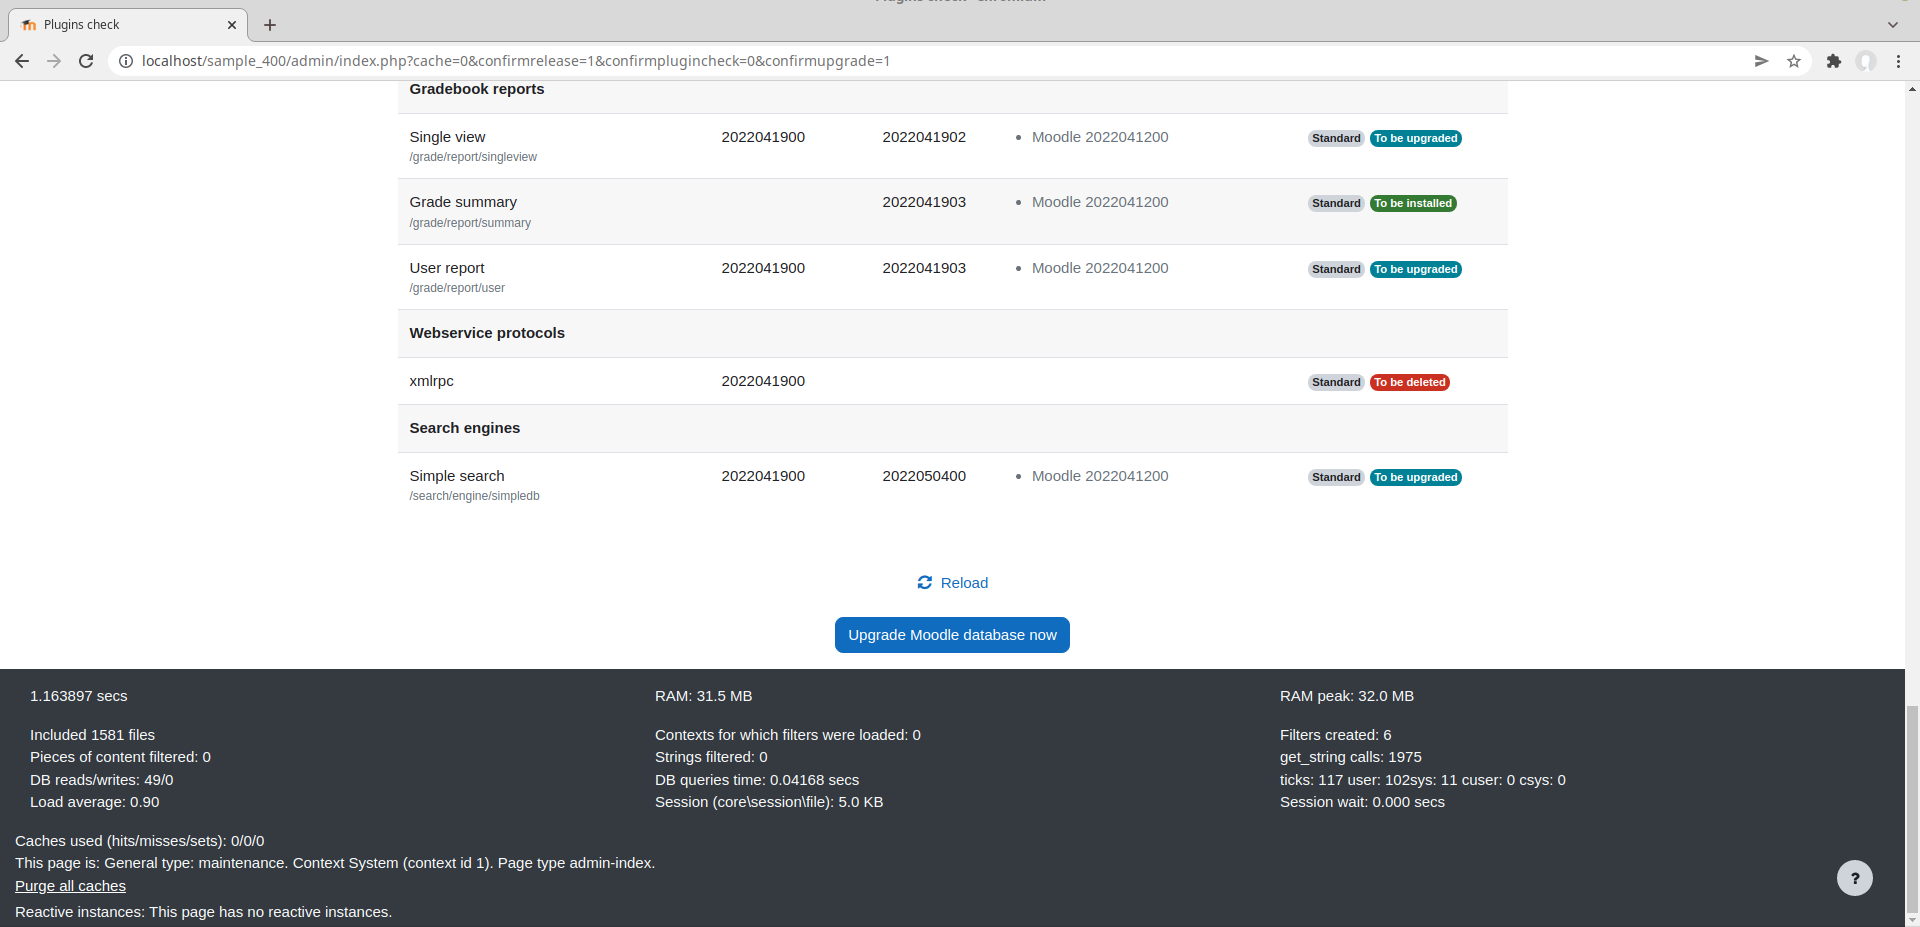This screenshot has width=1920, height=927.
Task: Click the Standard badge in Grade summary row
Action: 1336,203
